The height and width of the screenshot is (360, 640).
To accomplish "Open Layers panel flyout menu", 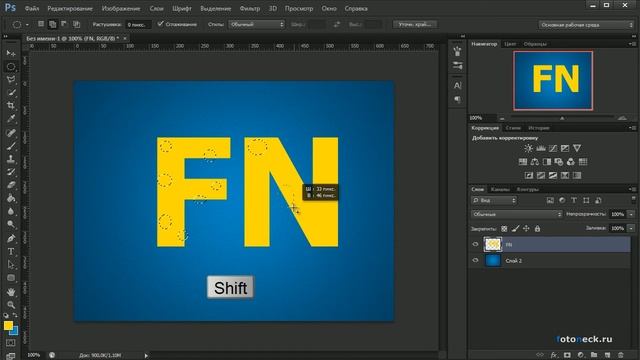I will (x=632, y=189).
